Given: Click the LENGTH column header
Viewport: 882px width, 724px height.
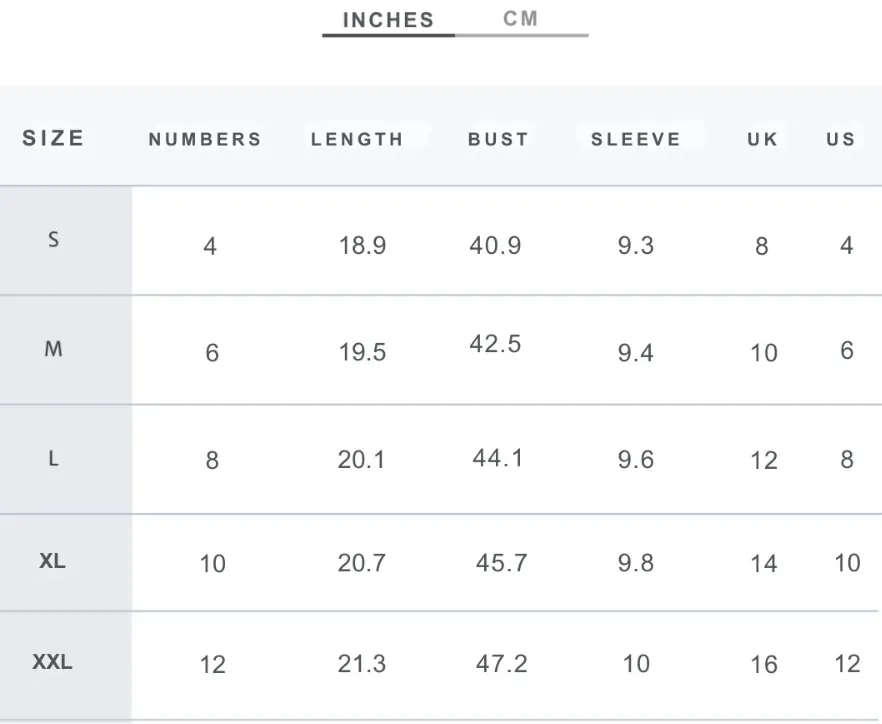Looking at the screenshot, I should tap(357, 140).
